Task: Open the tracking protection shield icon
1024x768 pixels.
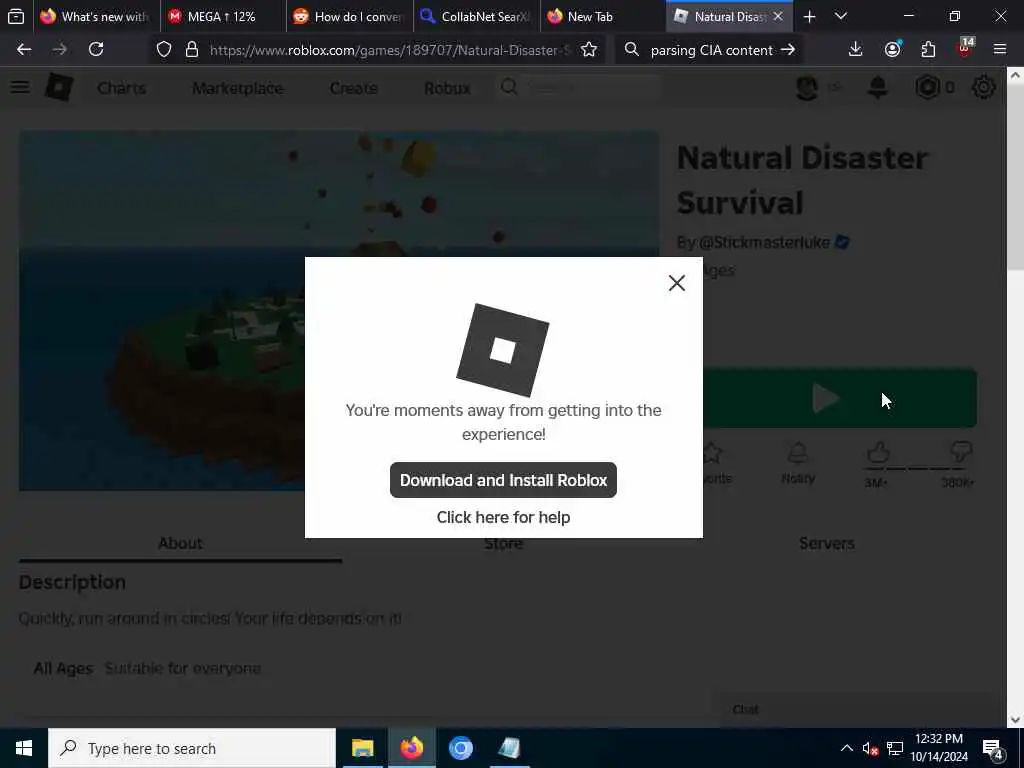Action: click(164, 50)
